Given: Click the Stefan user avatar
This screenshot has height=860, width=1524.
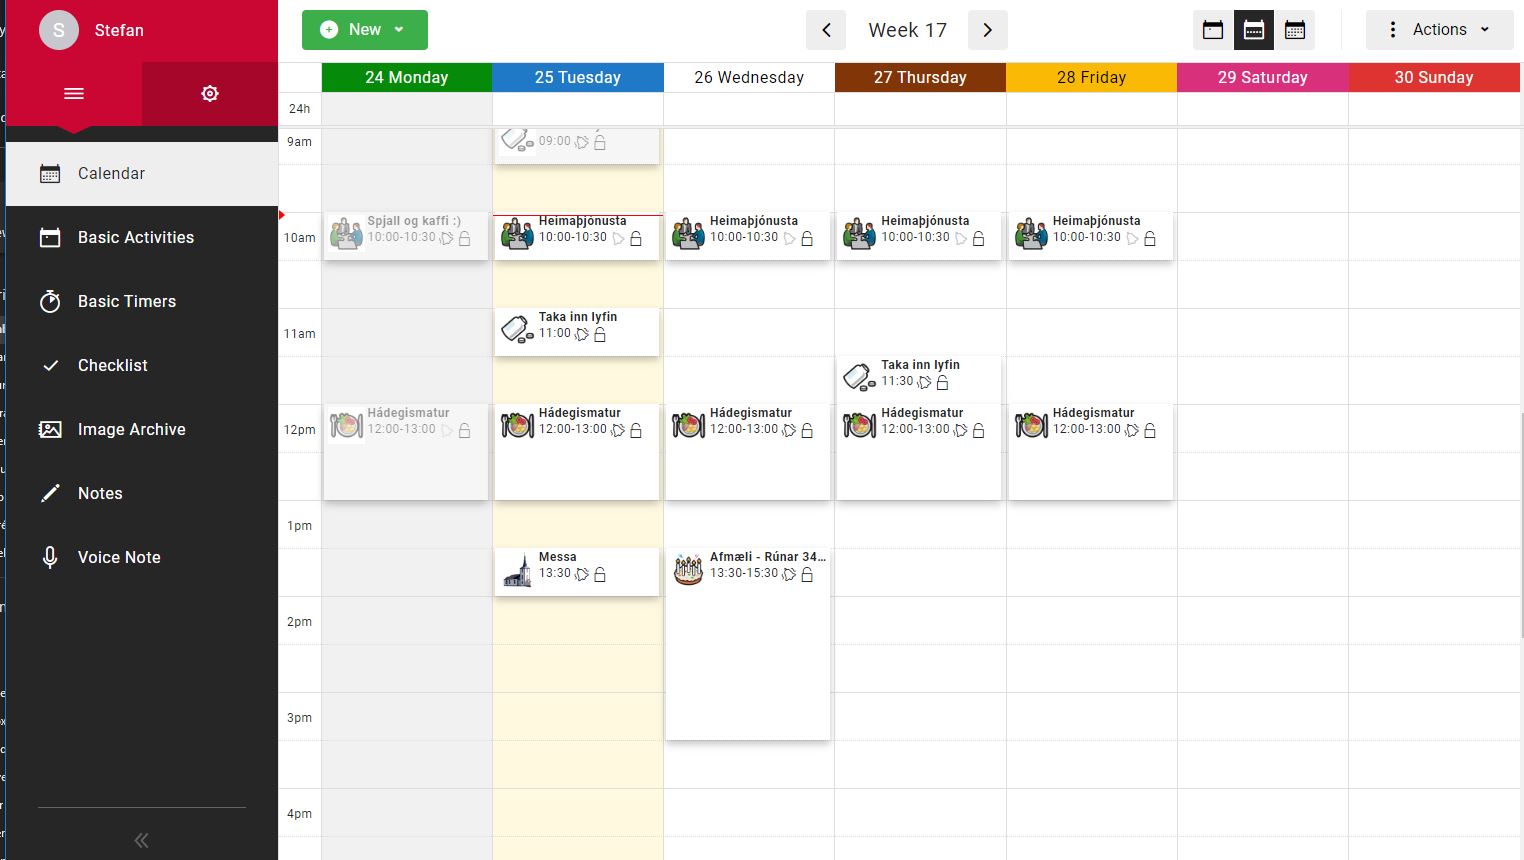Looking at the screenshot, I should [59, 30].
